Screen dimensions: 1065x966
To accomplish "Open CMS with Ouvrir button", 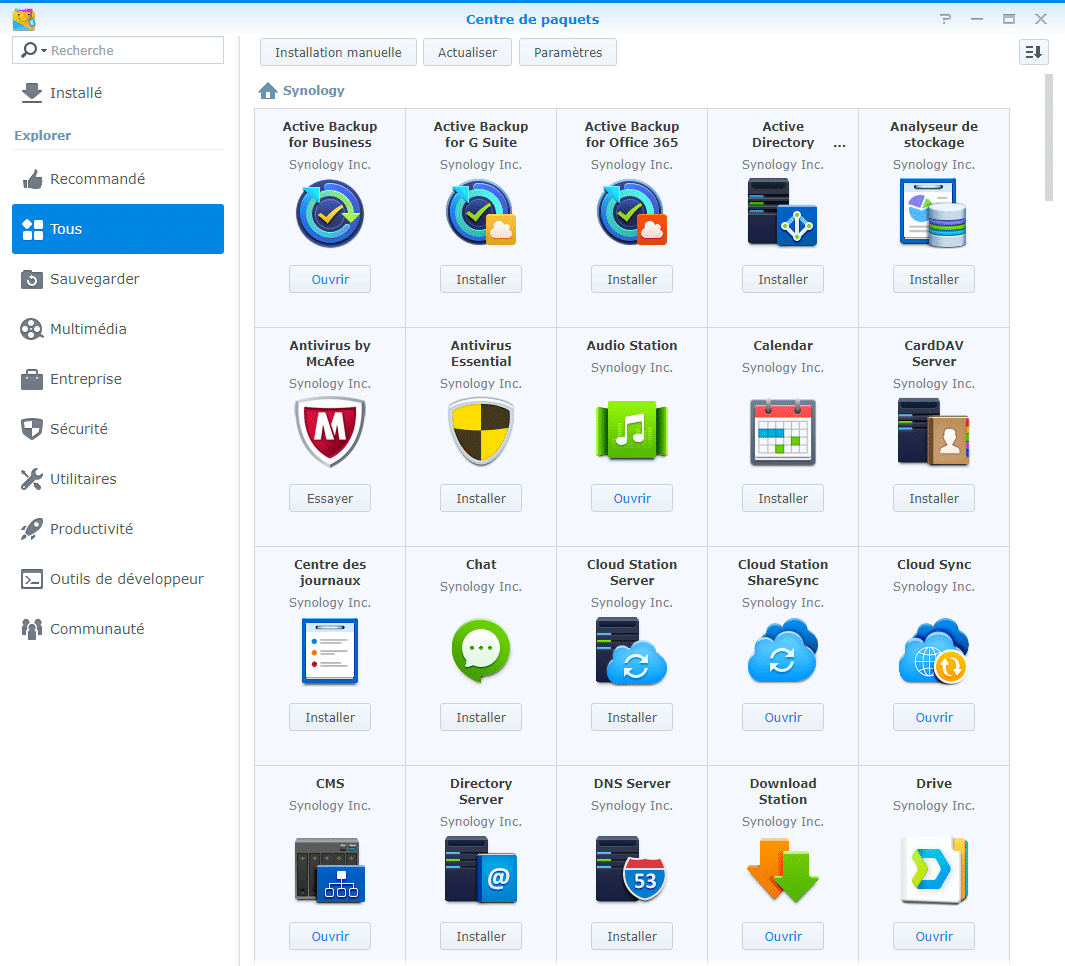I will click(330, 936).
